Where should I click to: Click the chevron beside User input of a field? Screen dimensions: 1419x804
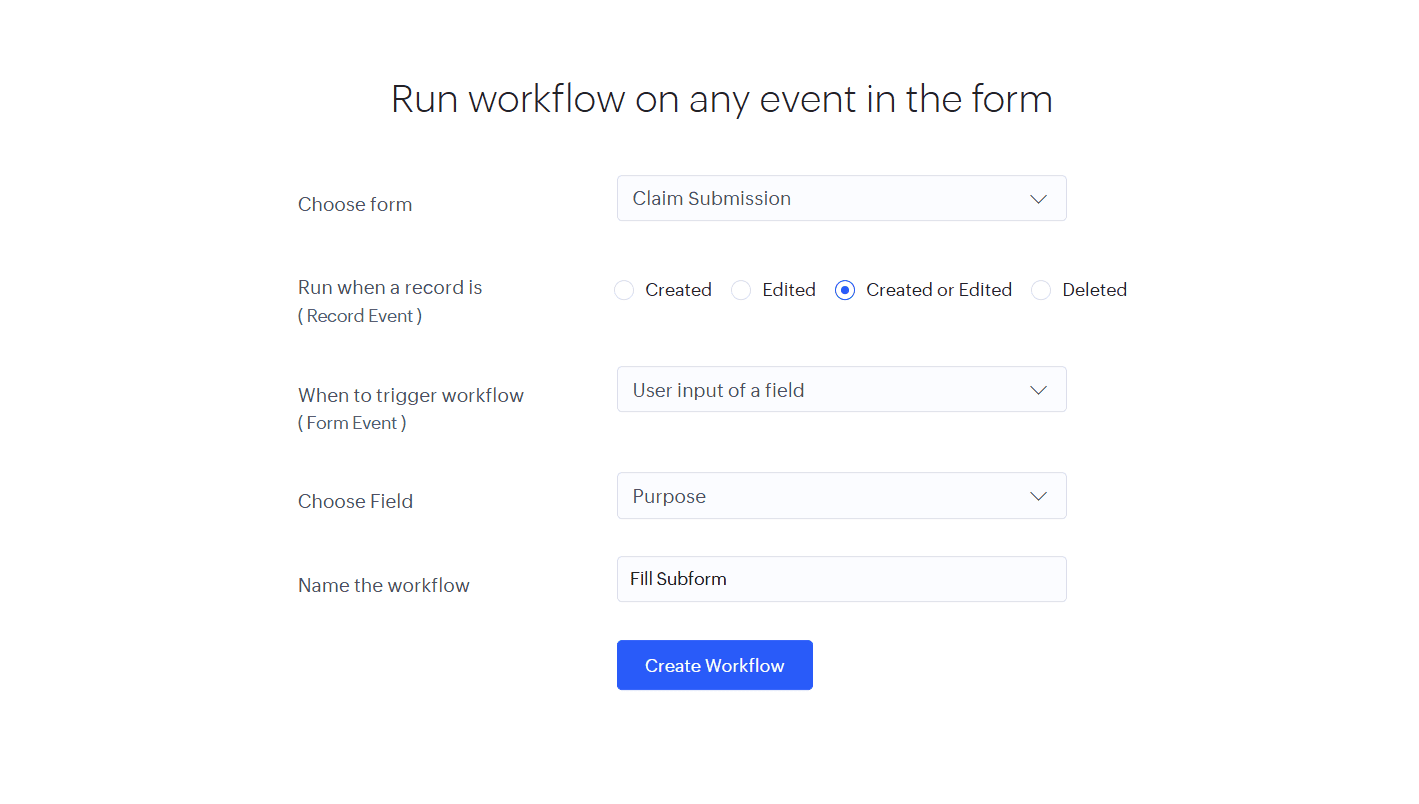pyautogui.click(x=1038, y=390)
